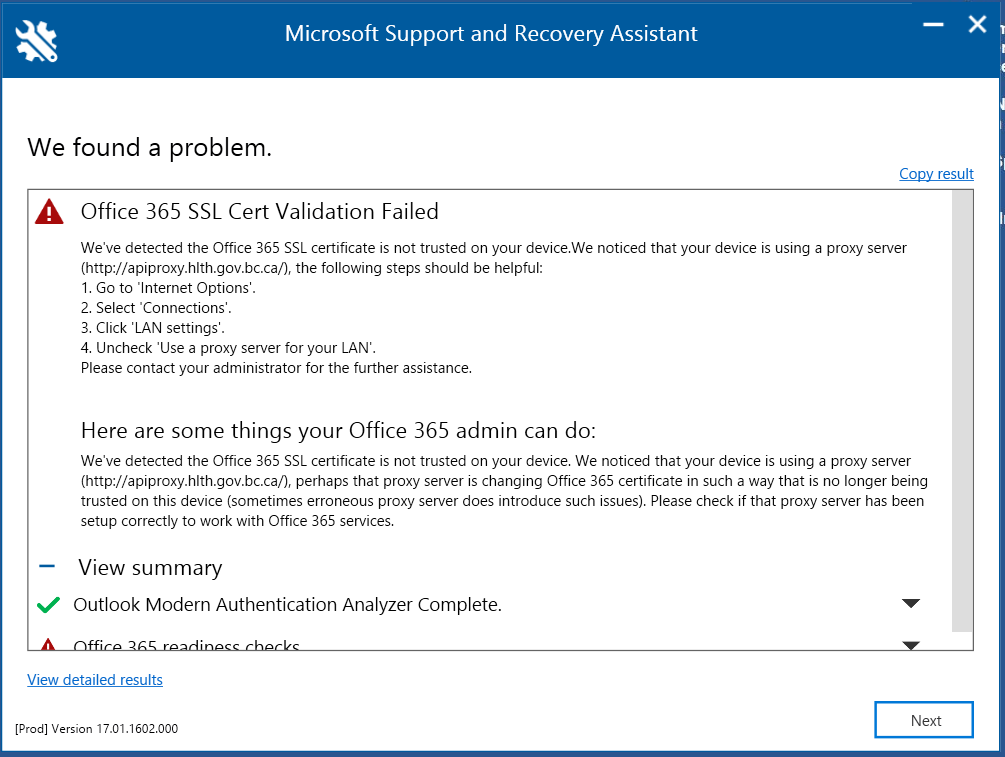Open View detailed results

94,680
